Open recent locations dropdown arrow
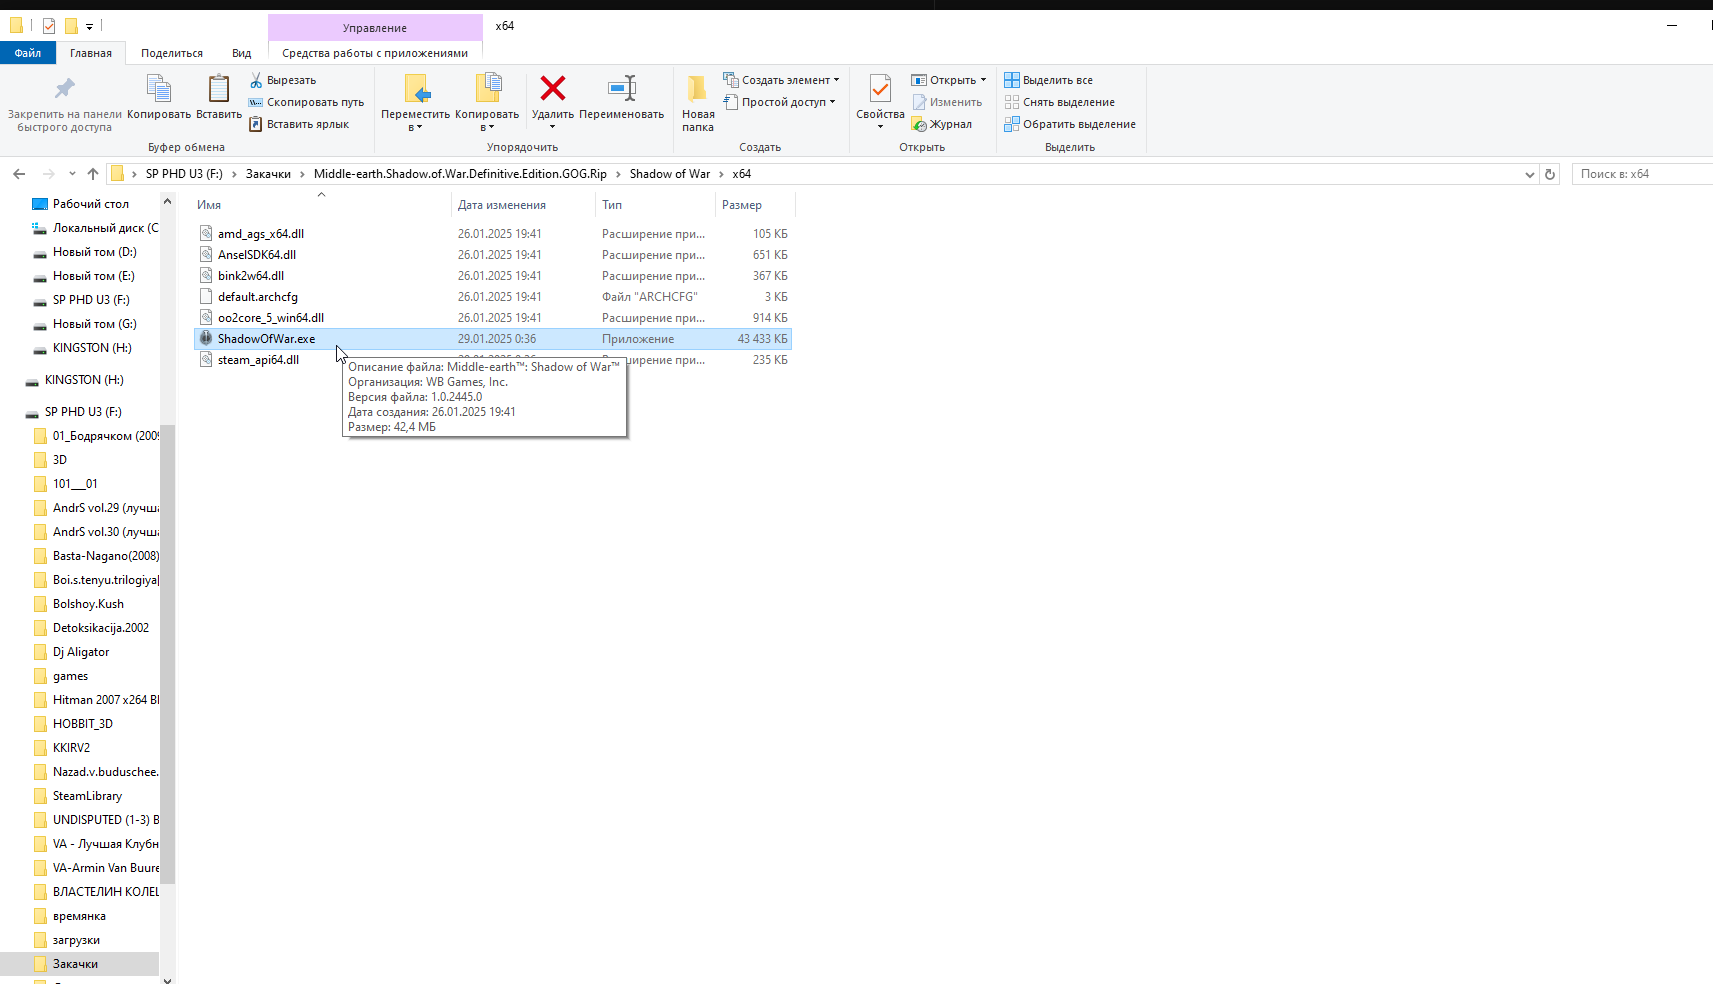1713x984 pixels. (x=73, y=174)
